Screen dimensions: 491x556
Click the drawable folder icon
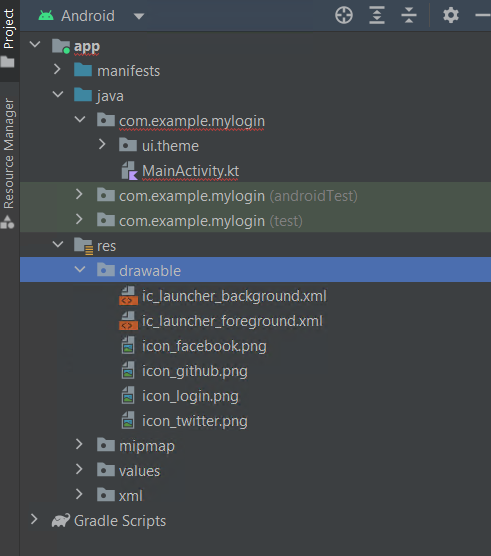tap(106, 269)
